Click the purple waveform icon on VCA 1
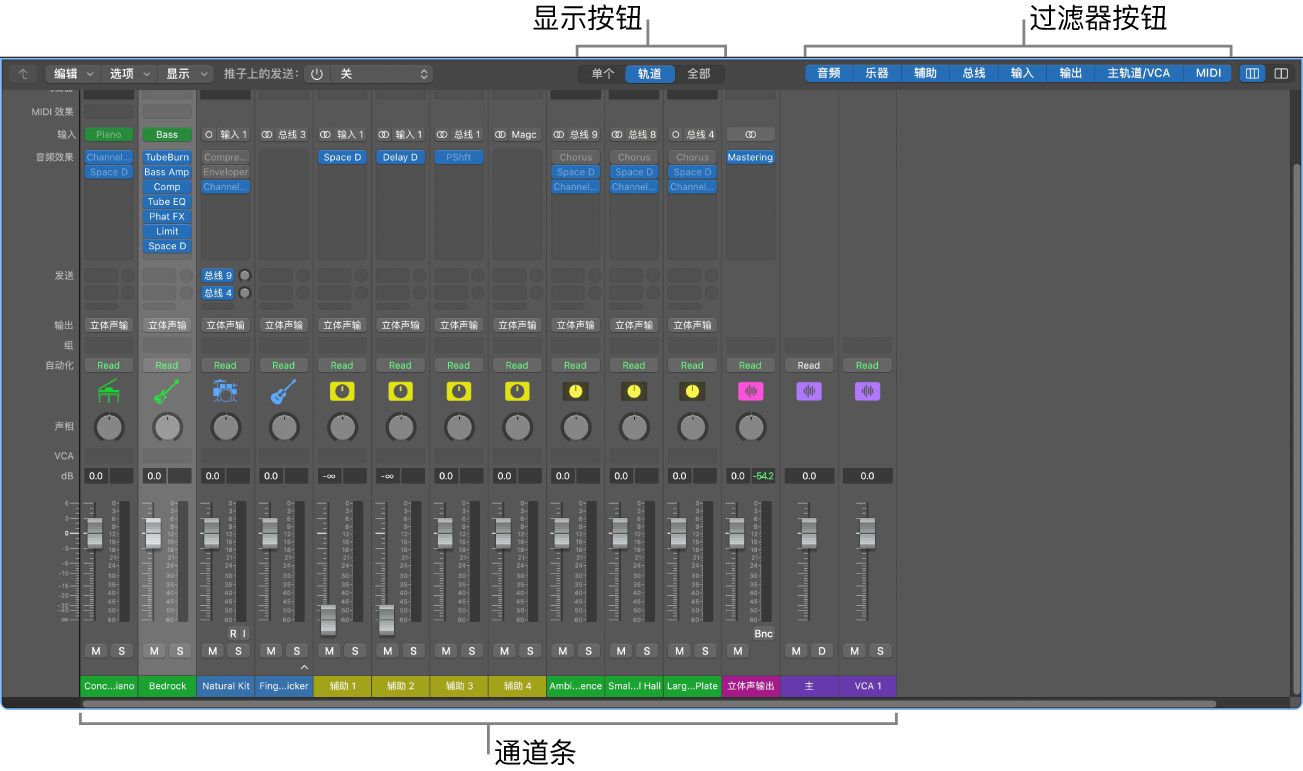Screen dimensions: 1303x771 [867, 392]
